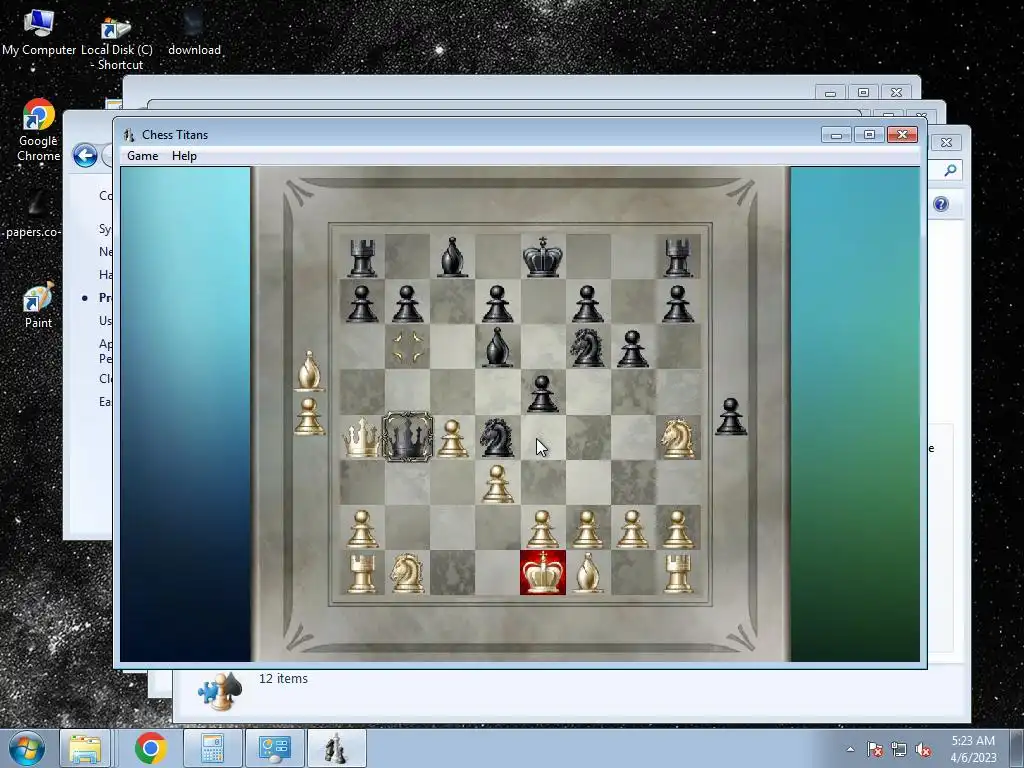The image size is (1024, 768).
Task: Open the clock showing 5:23 AM
Action: pos(973,749)
